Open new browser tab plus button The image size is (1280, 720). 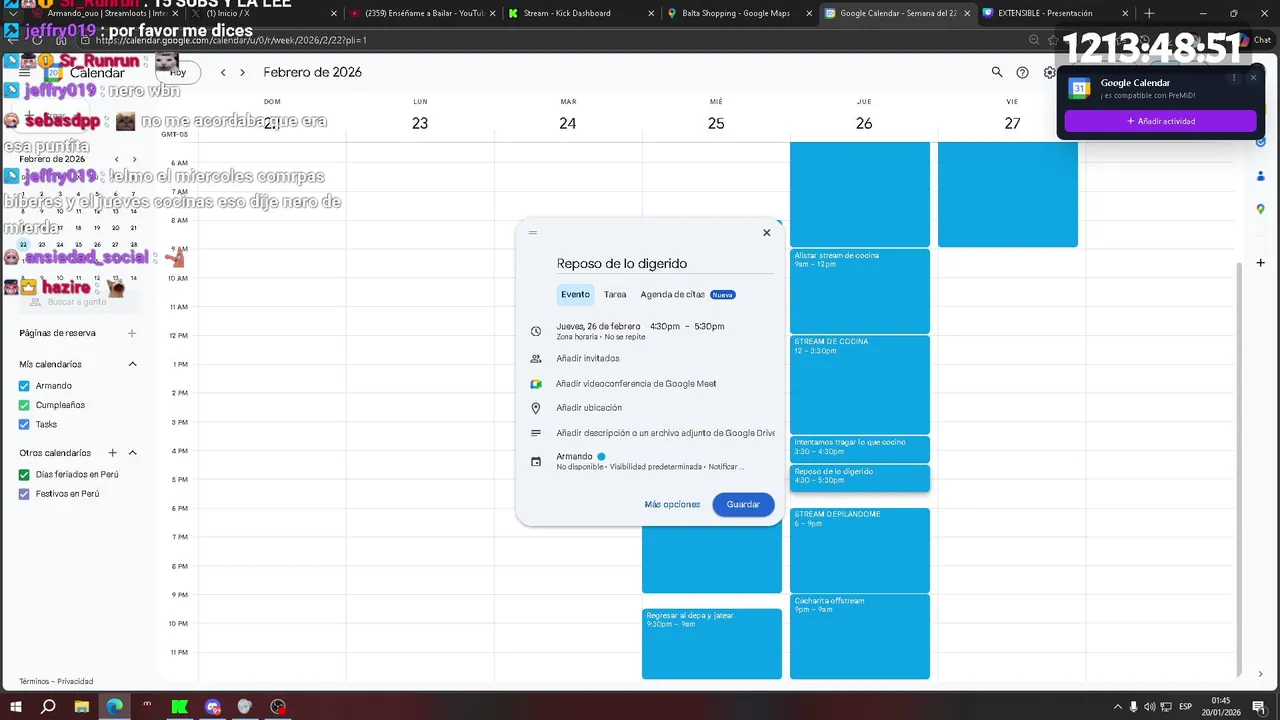click(1149, 14)
